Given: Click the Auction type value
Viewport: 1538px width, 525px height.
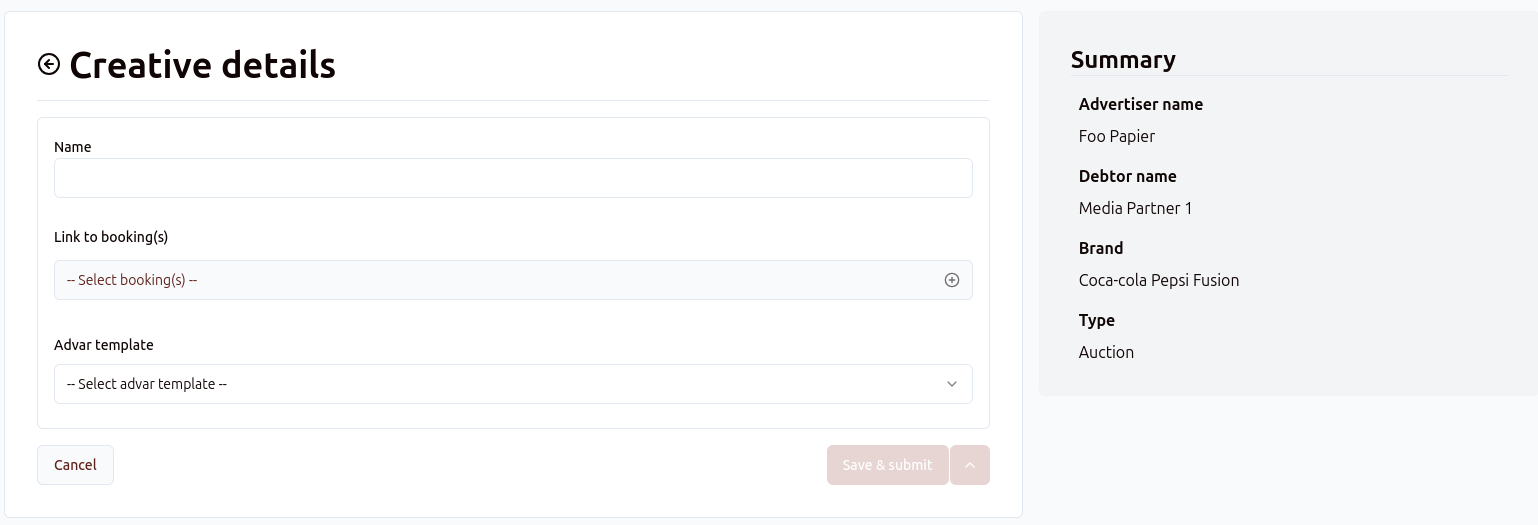Looking at the screenshot, I should coord(1106,352).
